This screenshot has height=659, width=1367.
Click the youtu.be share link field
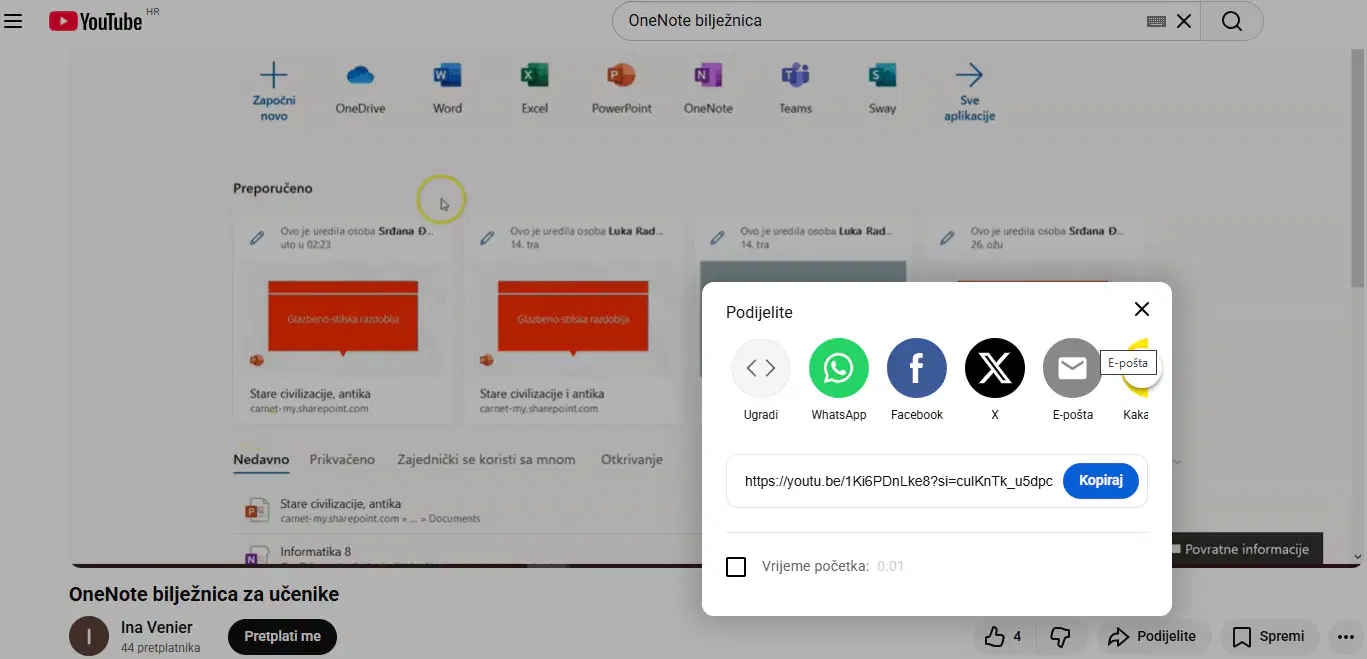899,481
